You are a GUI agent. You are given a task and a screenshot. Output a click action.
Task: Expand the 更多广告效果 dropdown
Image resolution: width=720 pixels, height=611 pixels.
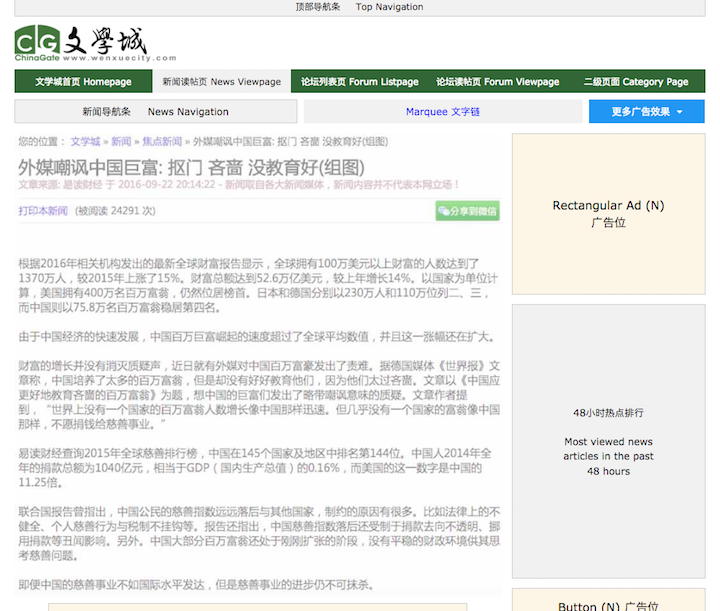tap(647, 112)
